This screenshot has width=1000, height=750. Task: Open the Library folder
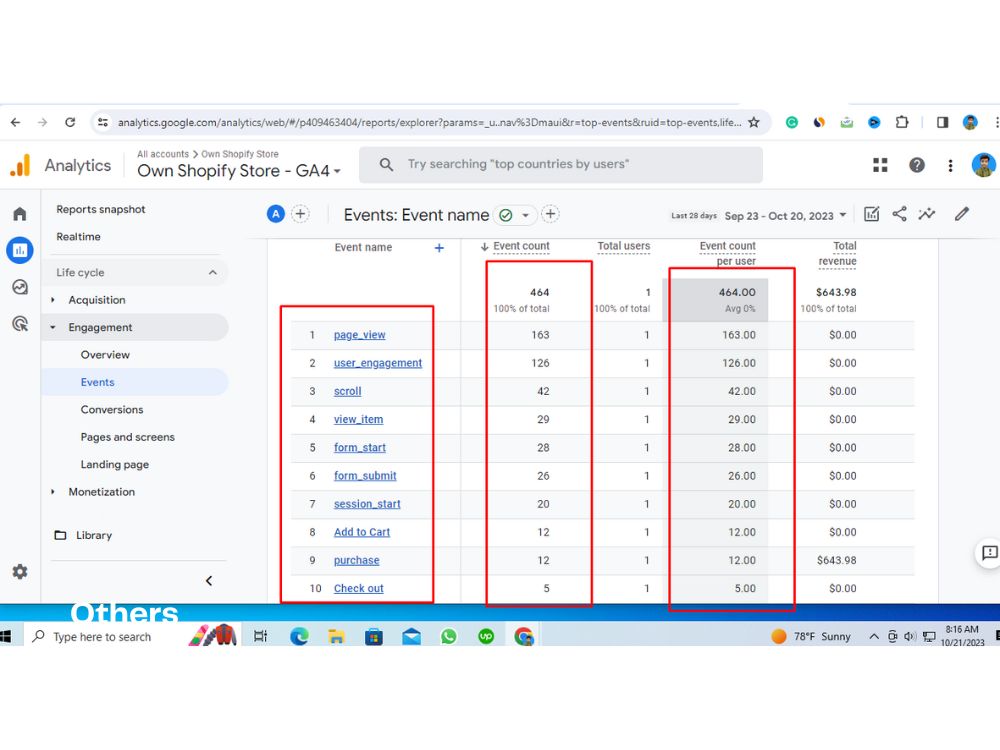coord(83,535)
